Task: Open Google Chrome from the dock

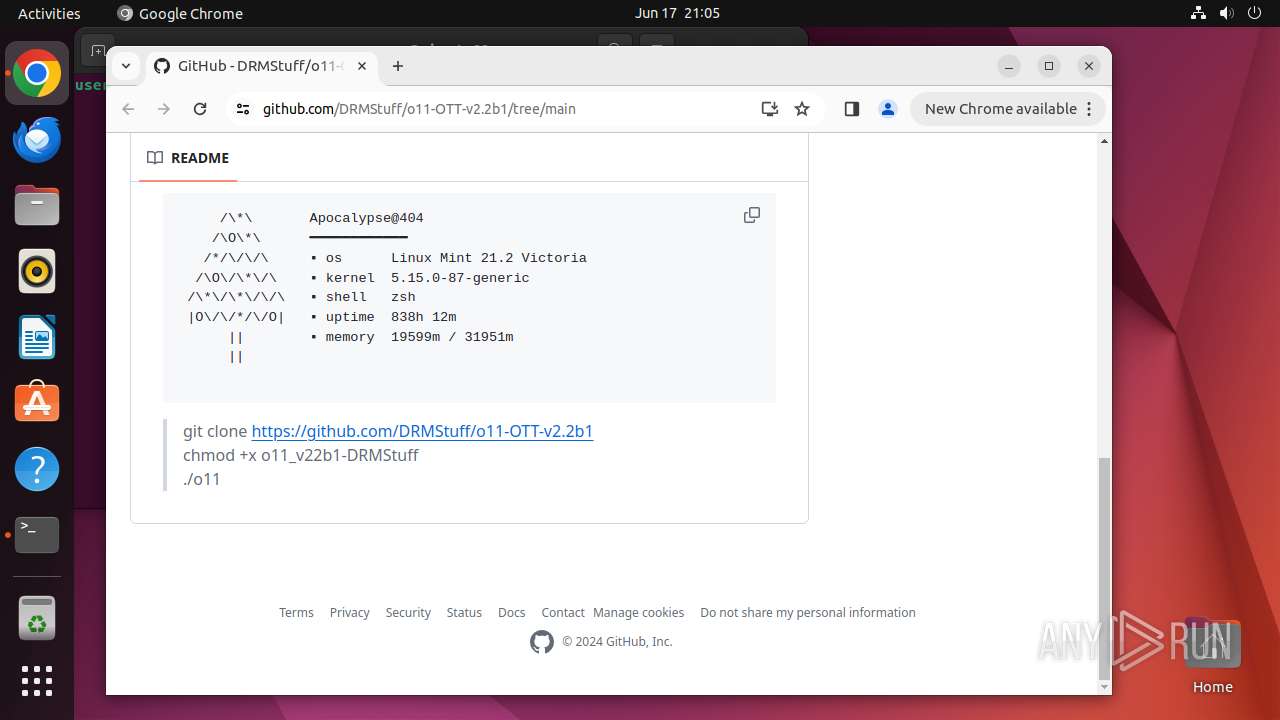Action: pyautogui.click(x=37, y=74)
